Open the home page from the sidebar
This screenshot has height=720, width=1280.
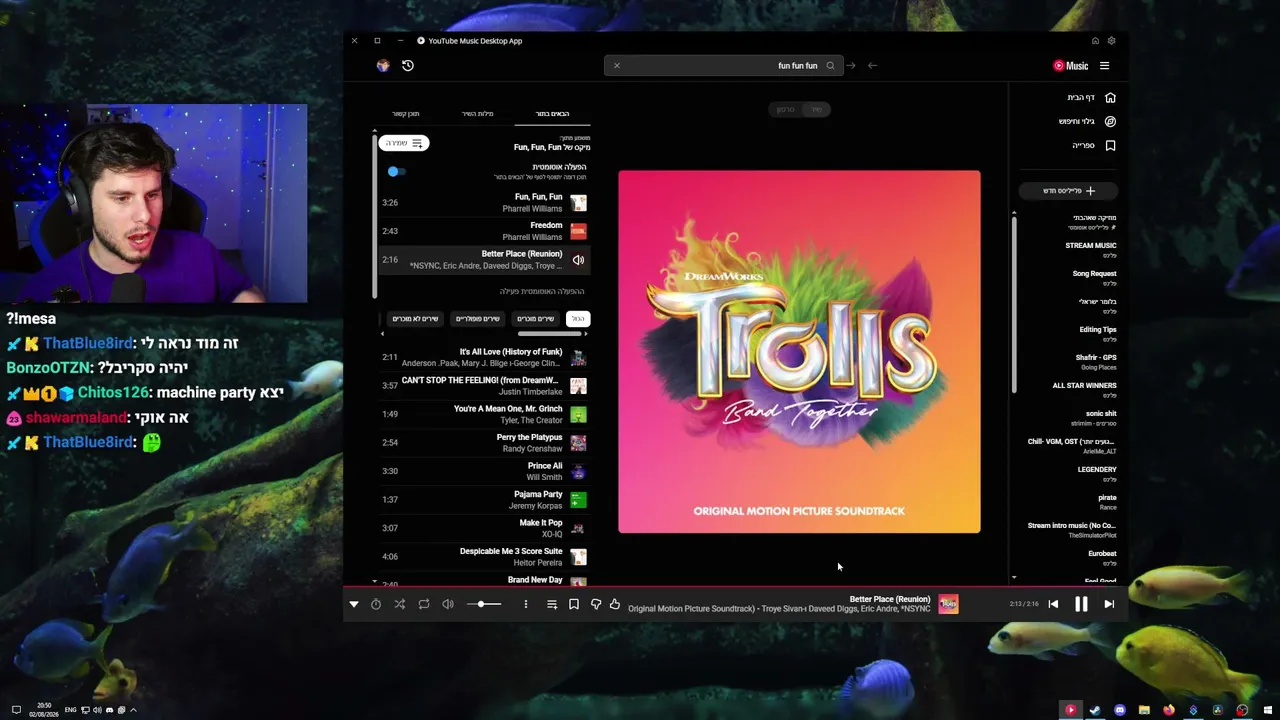coord(1092,97)
